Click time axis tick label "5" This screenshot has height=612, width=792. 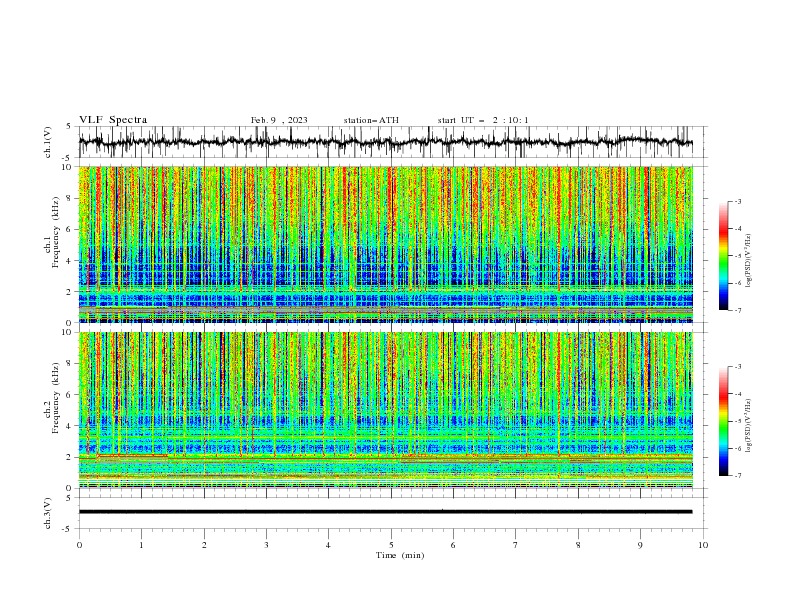pyautogui.click(x=391, y=545)
